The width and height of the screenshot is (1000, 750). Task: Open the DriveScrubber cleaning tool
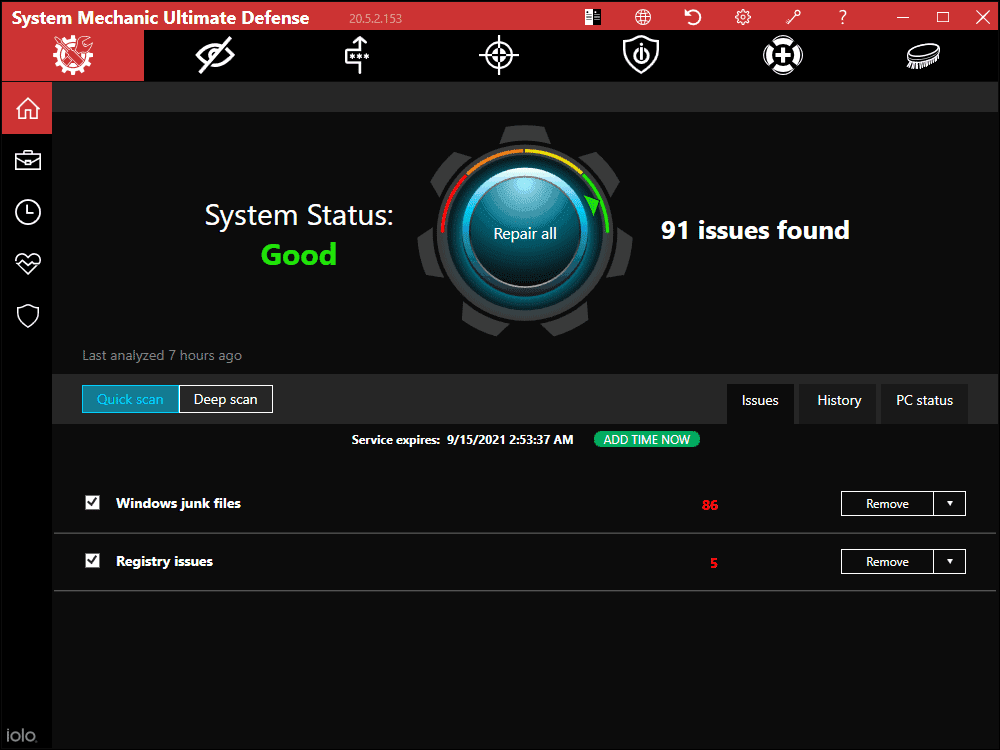[923, 55]
